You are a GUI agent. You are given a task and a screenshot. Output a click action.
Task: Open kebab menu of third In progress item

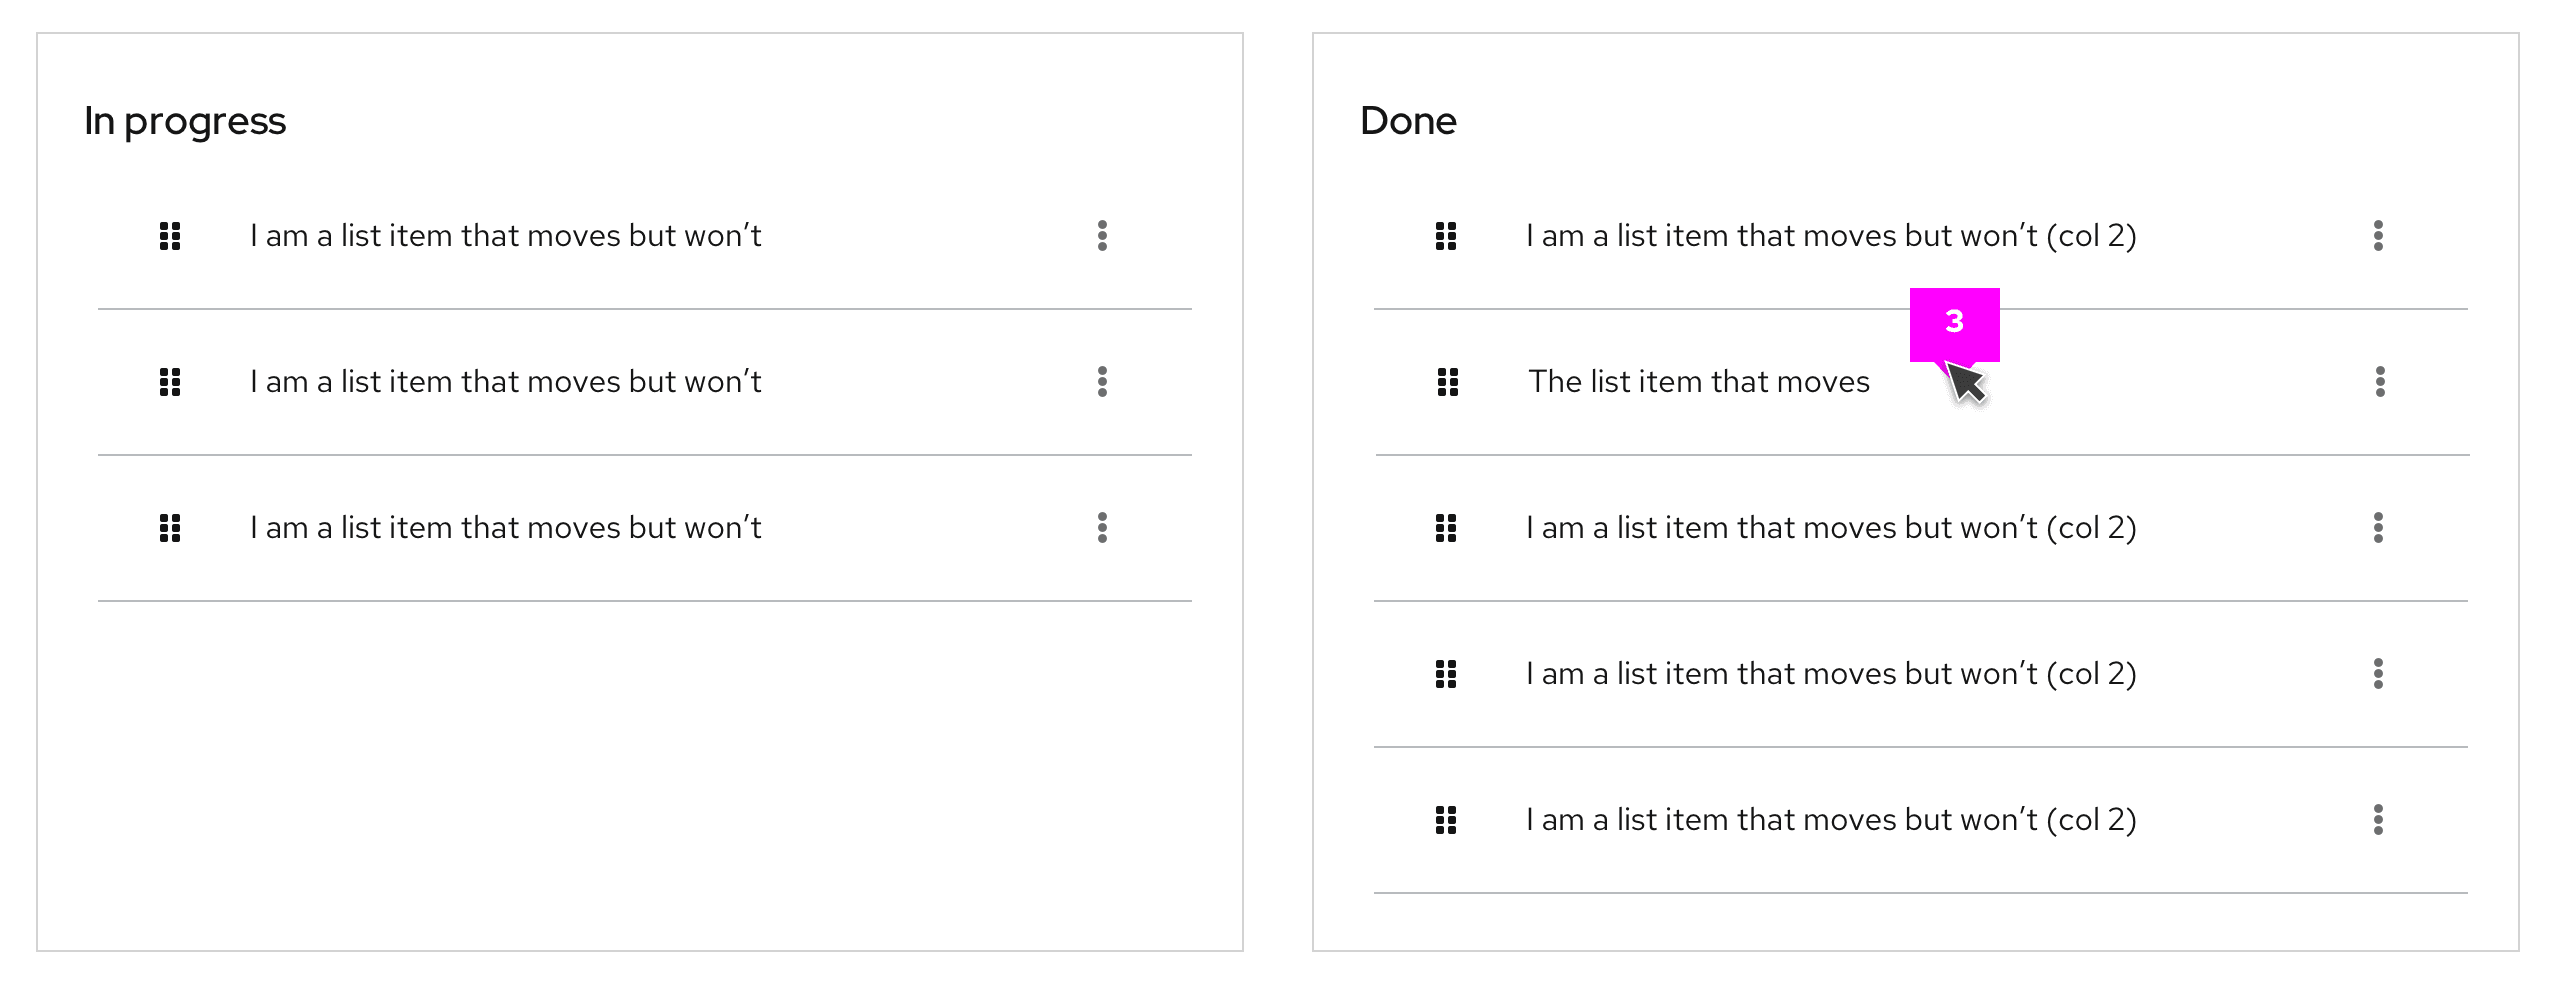[x=1102, y=528]
